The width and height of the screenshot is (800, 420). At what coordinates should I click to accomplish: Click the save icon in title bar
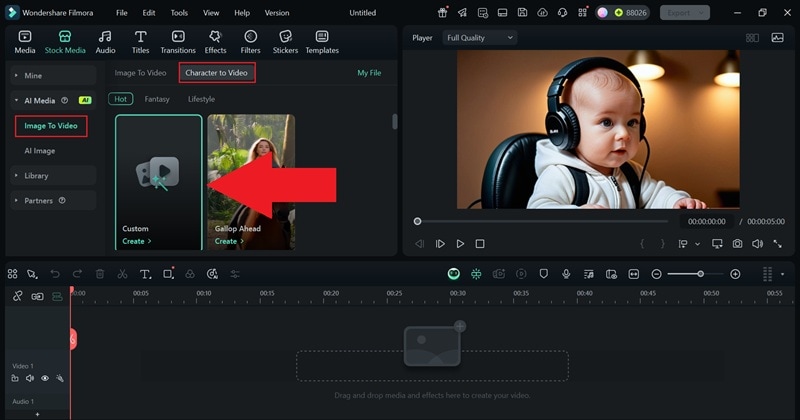pos(522,13)
